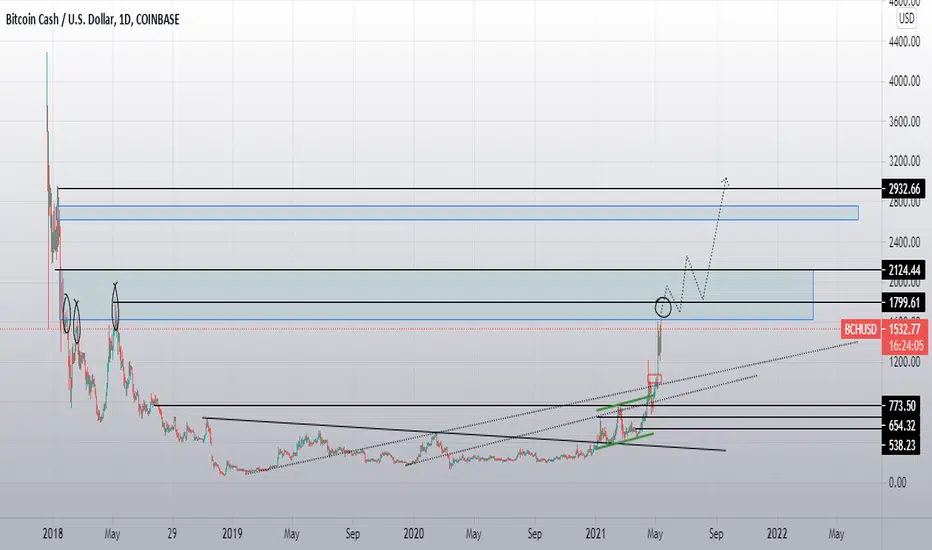Viewport: 932px width, 550px height.
Task: Select the 538.23 price label
Action: coord(902,445)
